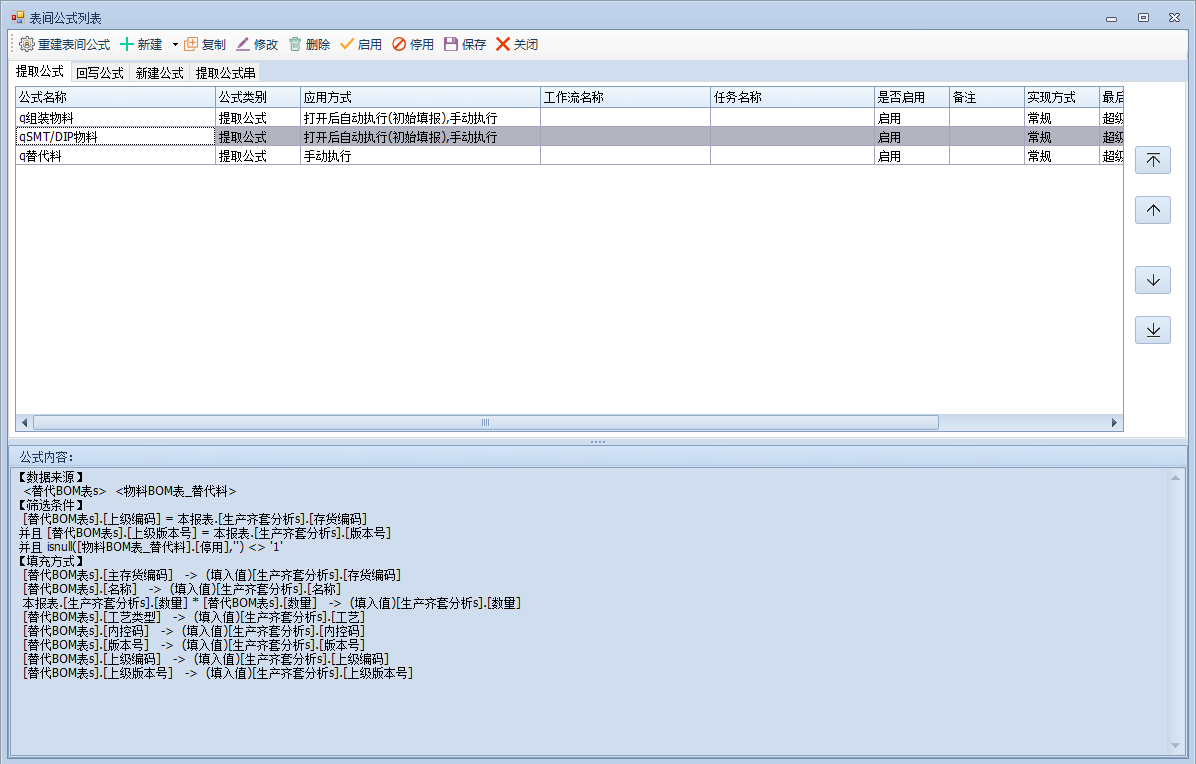Select the q替代料 formula row
Viewport: 1196px width, 764px height.
[x=115, y=157]
